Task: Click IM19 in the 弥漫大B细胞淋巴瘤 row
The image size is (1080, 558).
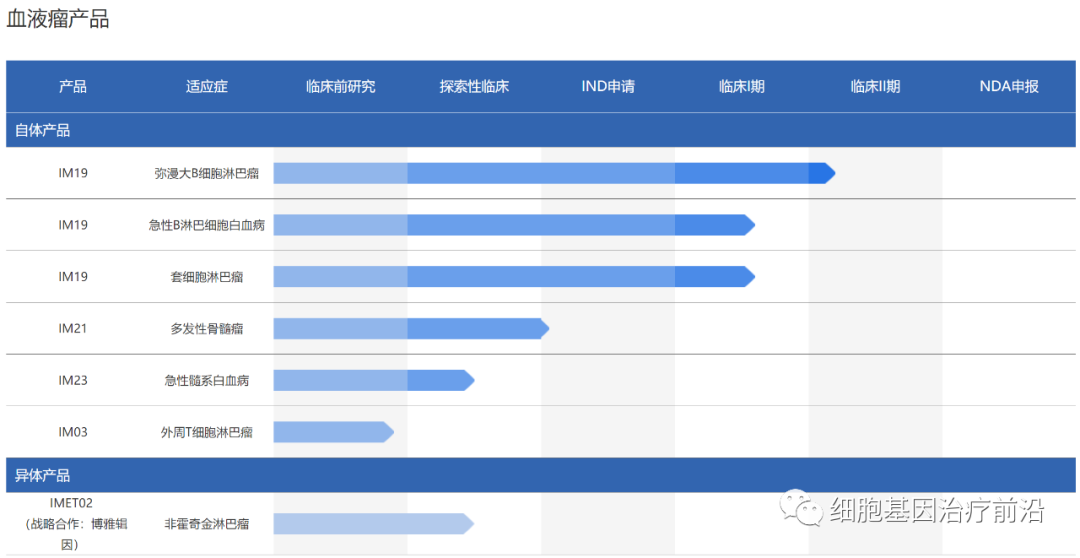Action: 73,173
